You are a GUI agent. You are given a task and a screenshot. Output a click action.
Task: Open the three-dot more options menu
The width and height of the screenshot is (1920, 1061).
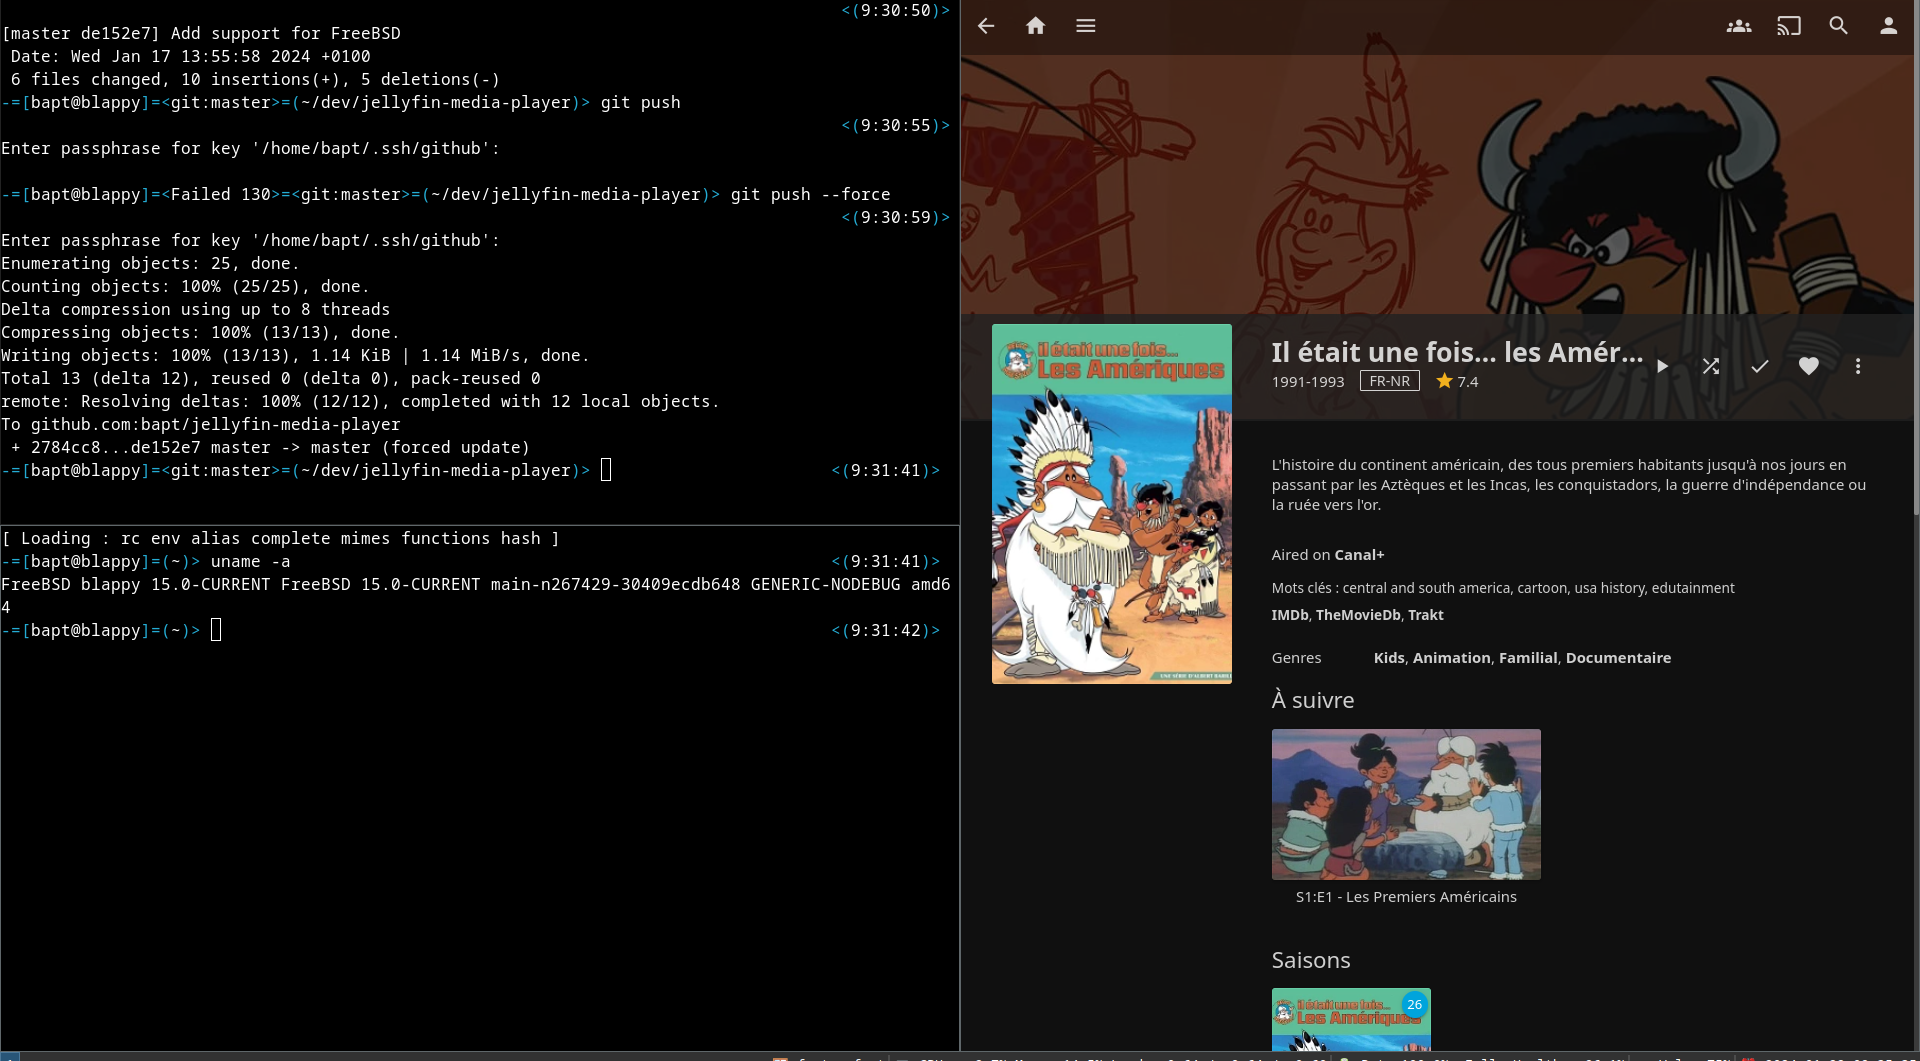(x=1858, y=367)
